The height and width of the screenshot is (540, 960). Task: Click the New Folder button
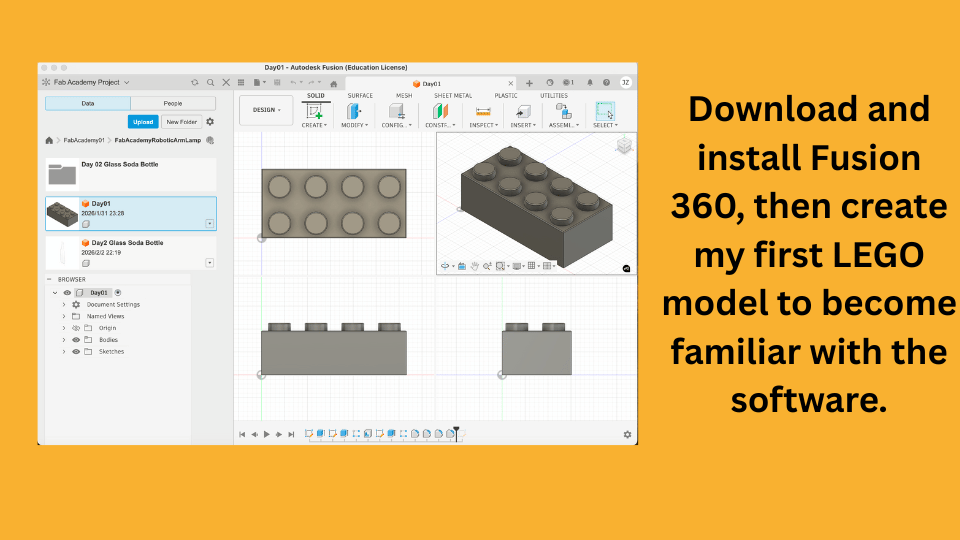pos(182,122)
